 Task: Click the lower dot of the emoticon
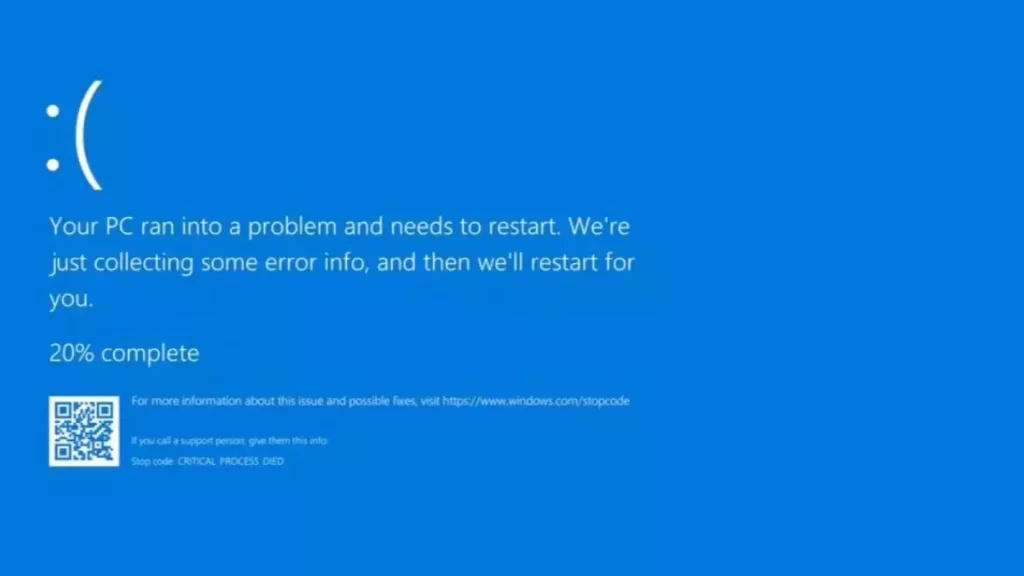[53, 164]
